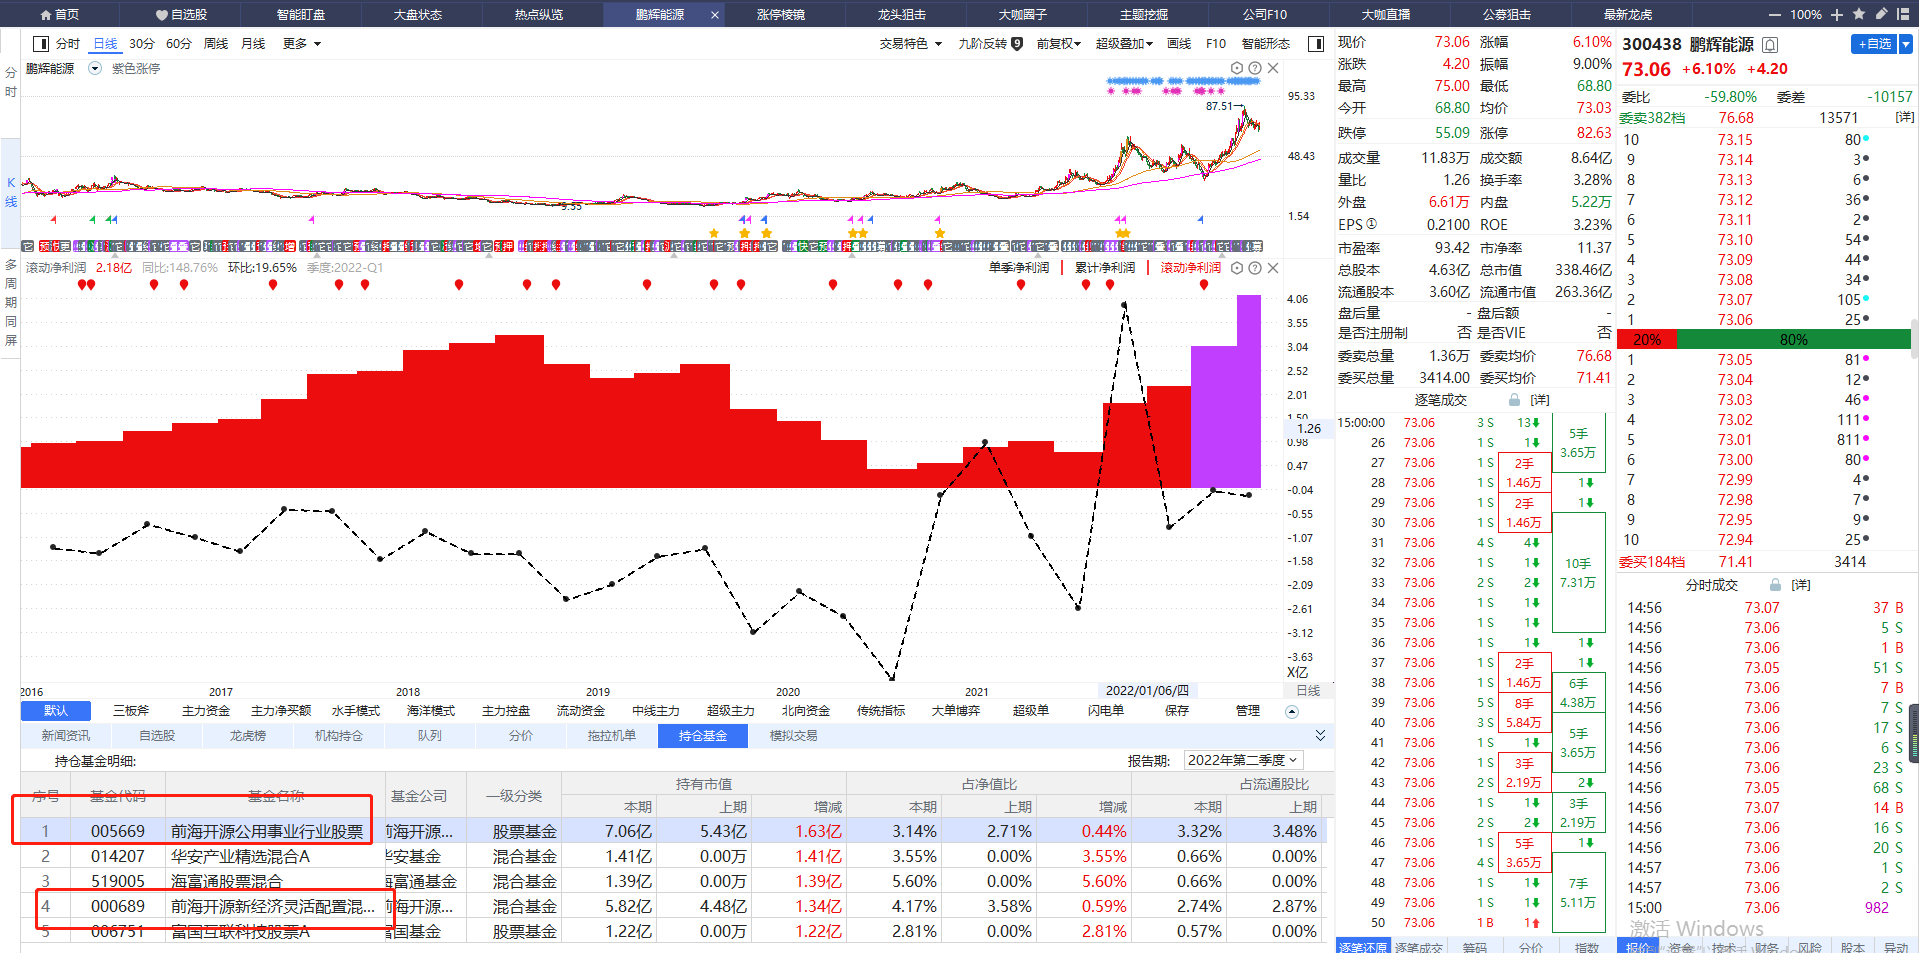This screenshot has height=953, width=1919.
Task: Switch to 龙虎榜 tab
Action: point(248,735)
